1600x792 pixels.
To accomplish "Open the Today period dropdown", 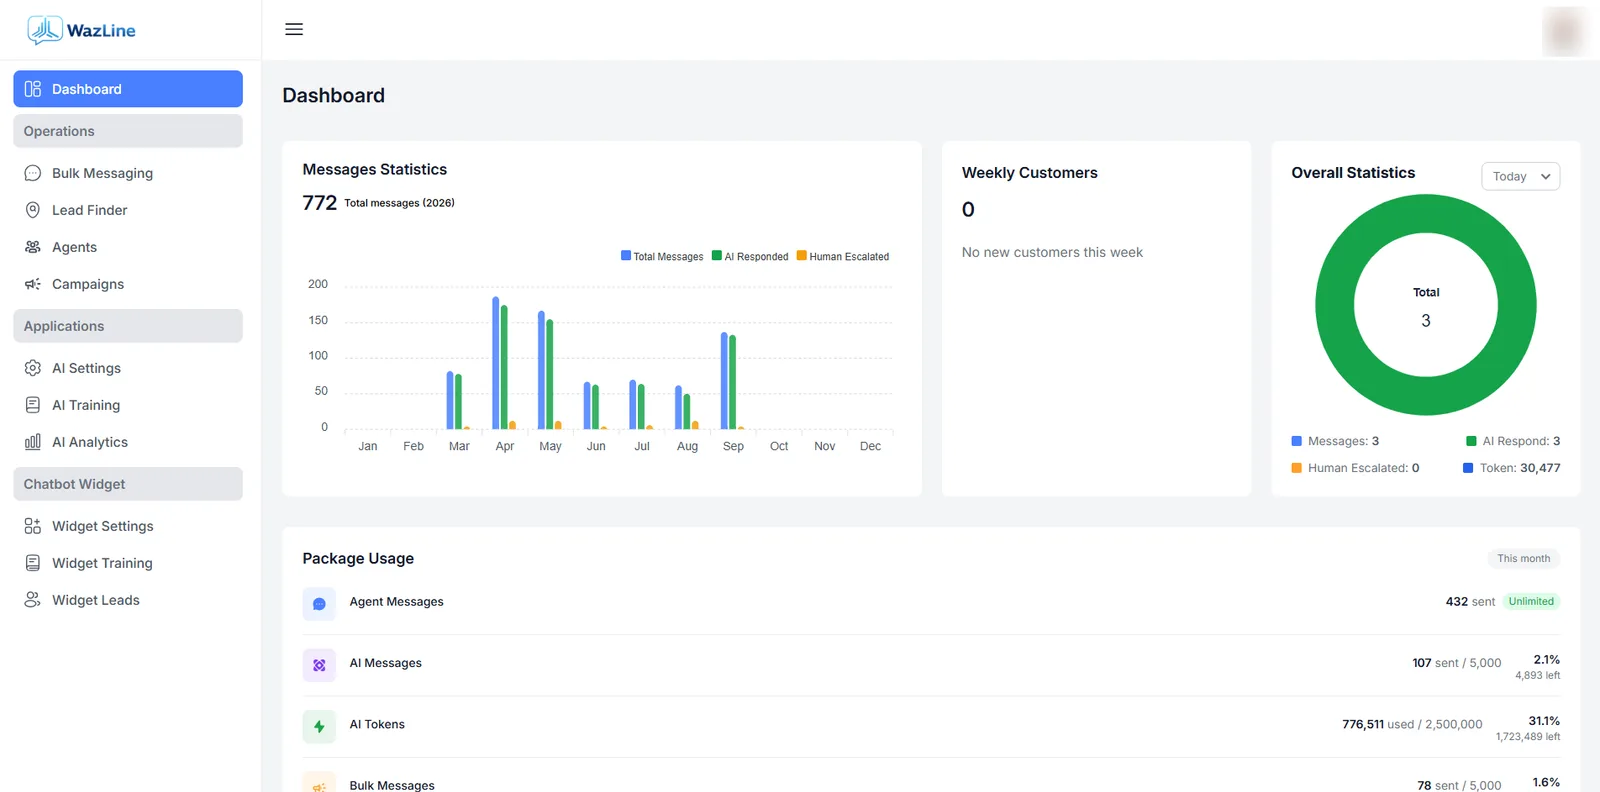I will (x=1520, y=176).
